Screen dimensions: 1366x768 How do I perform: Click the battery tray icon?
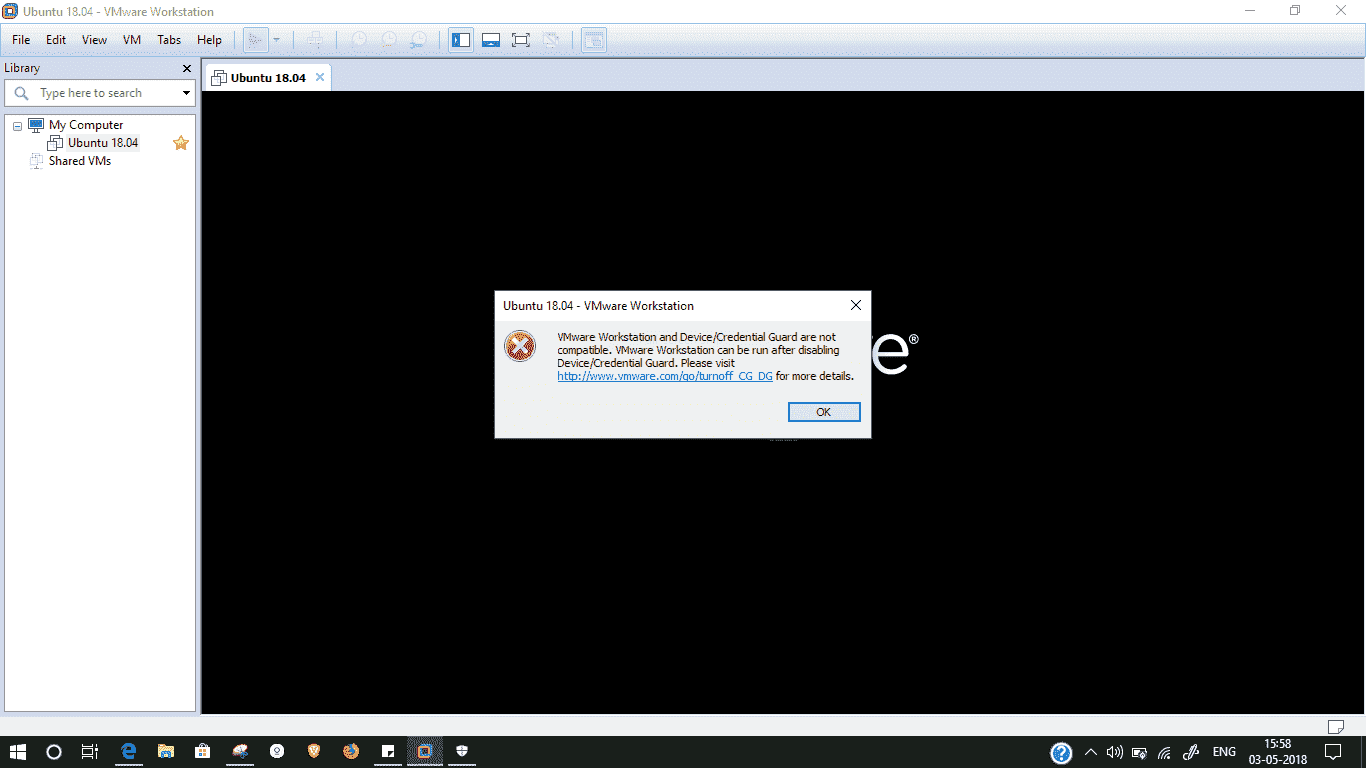tap(1140, 752)
